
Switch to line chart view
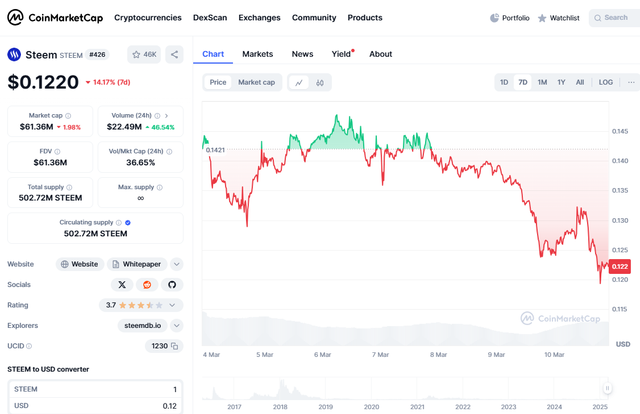click(x=299, y=82)
